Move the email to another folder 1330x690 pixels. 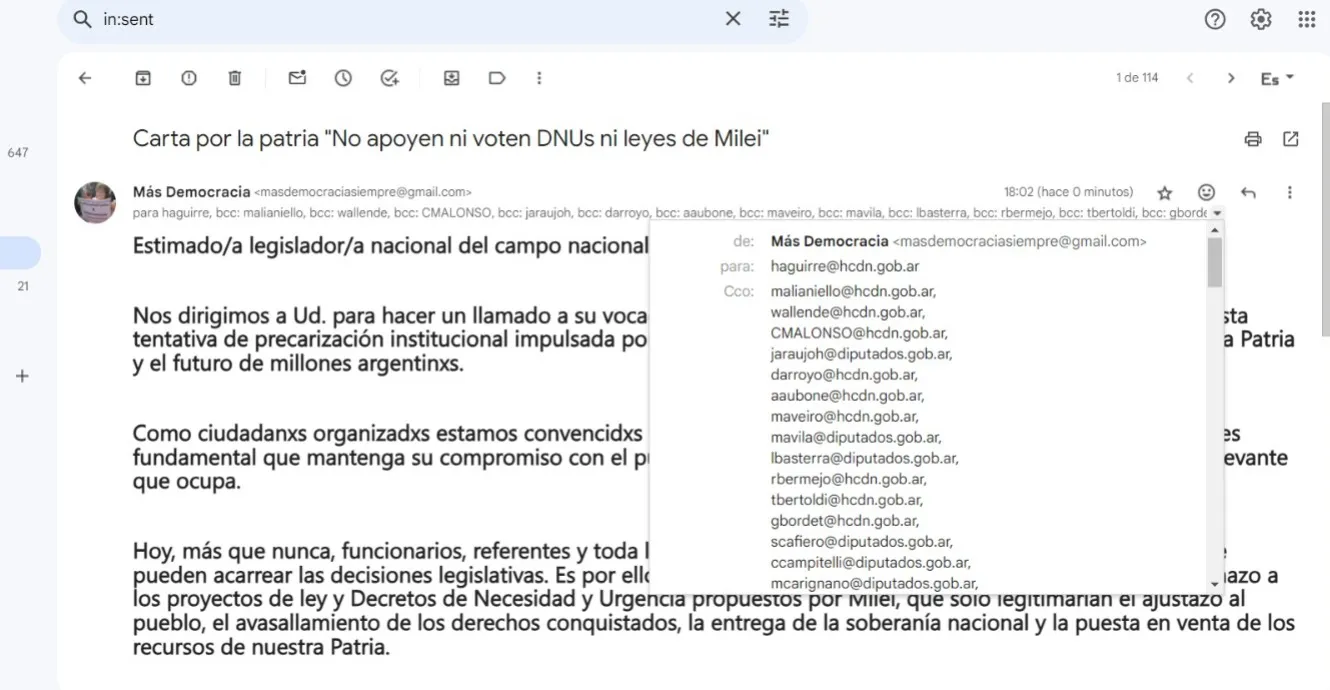pyautogui.click(x=451, y=78)
